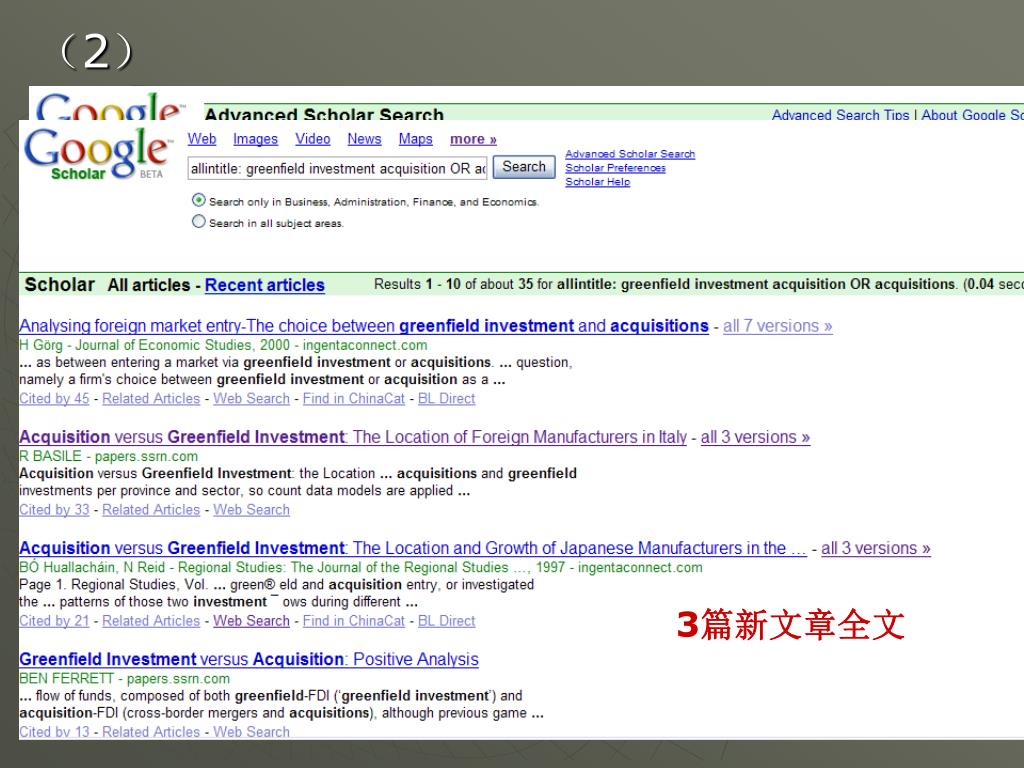Viewport: 1024px width, 768px height.
Task: Open BL Direct for H Görg result
Action: click(x=446, y=398)
